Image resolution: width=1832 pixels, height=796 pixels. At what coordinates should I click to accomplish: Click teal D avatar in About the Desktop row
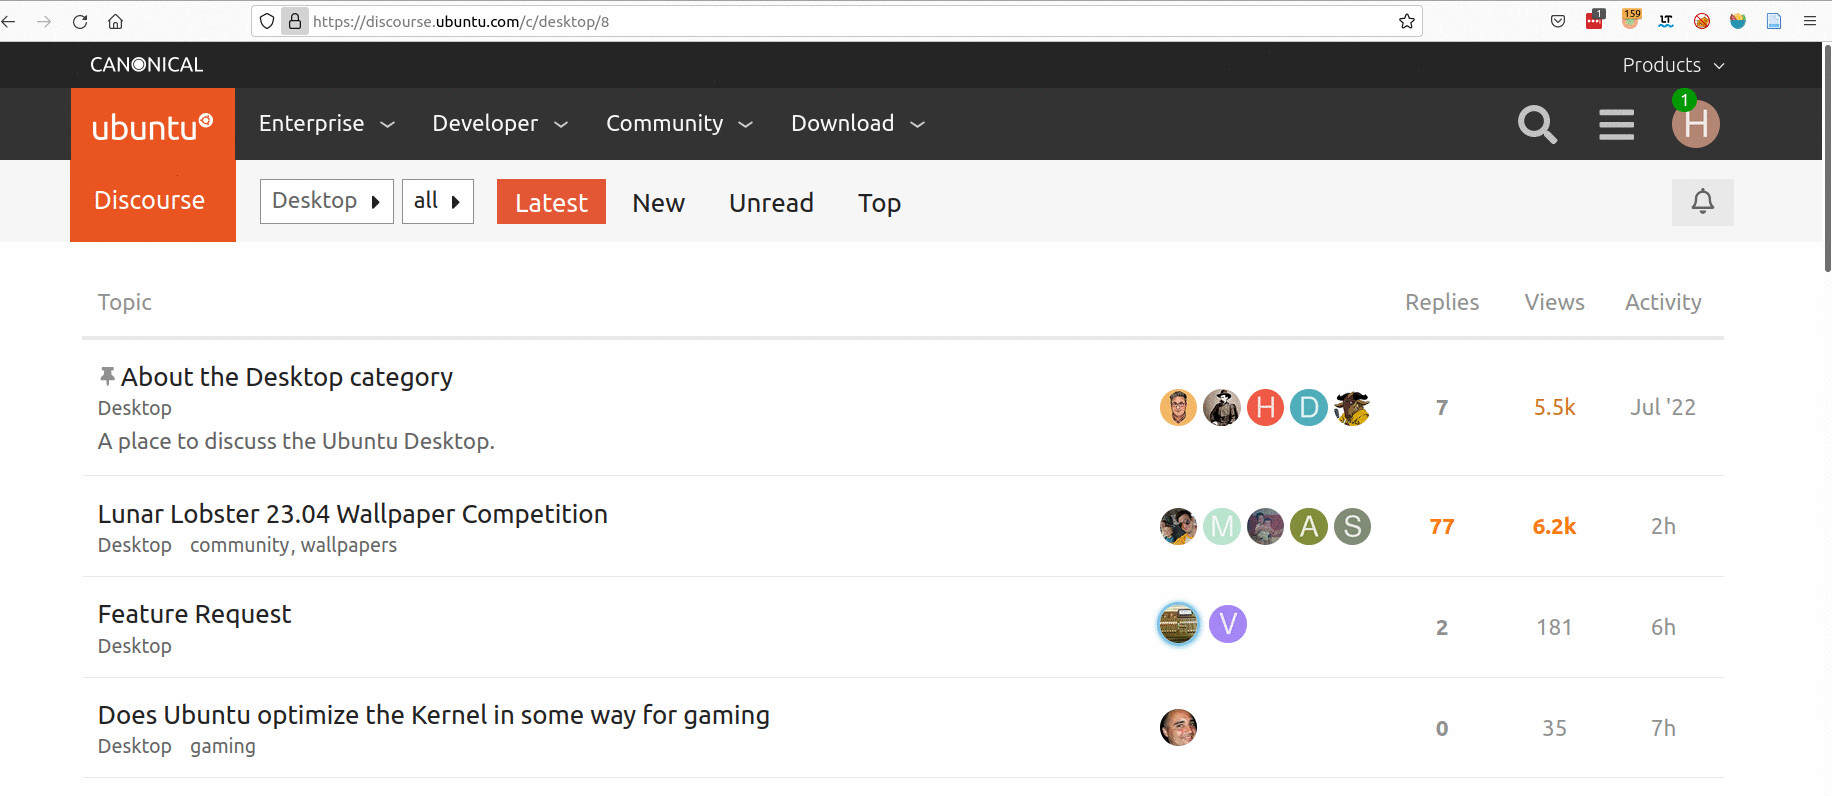click(x=1308, y=407)
